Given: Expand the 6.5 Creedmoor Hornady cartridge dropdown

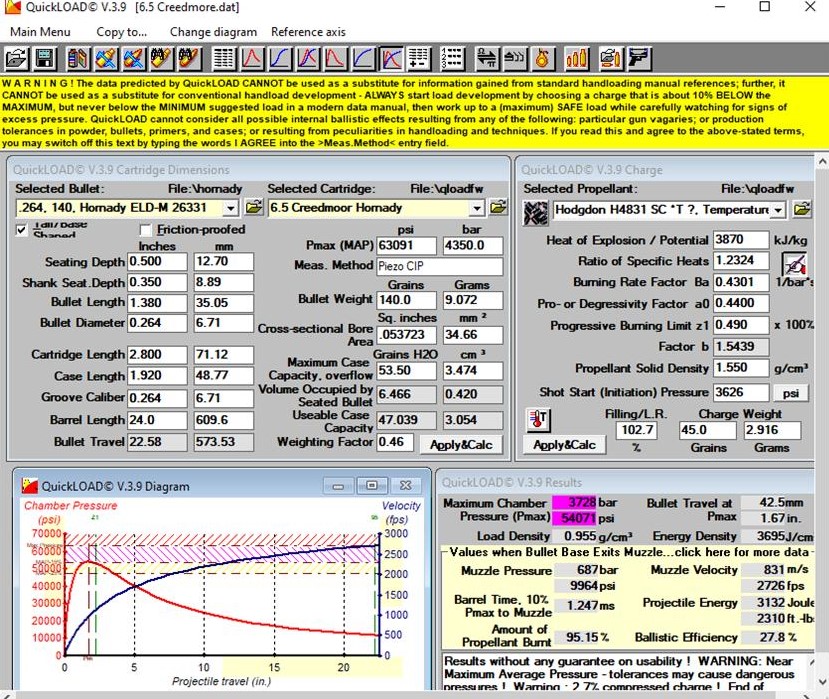Looking at the screenshot, I should pyautogui.click(x=477, y=208).
